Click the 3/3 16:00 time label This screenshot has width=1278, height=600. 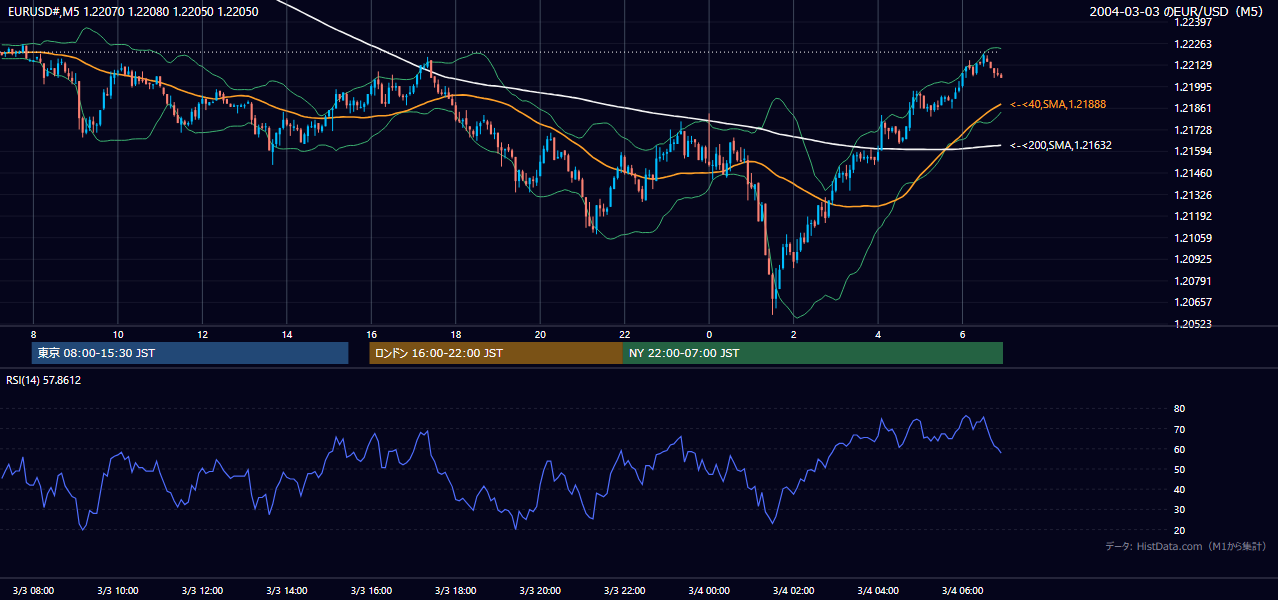tap(372, 590)
